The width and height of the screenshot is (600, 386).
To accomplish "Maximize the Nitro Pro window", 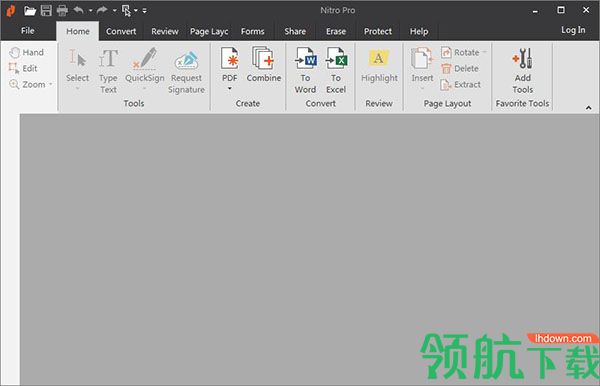I will 561,10.
